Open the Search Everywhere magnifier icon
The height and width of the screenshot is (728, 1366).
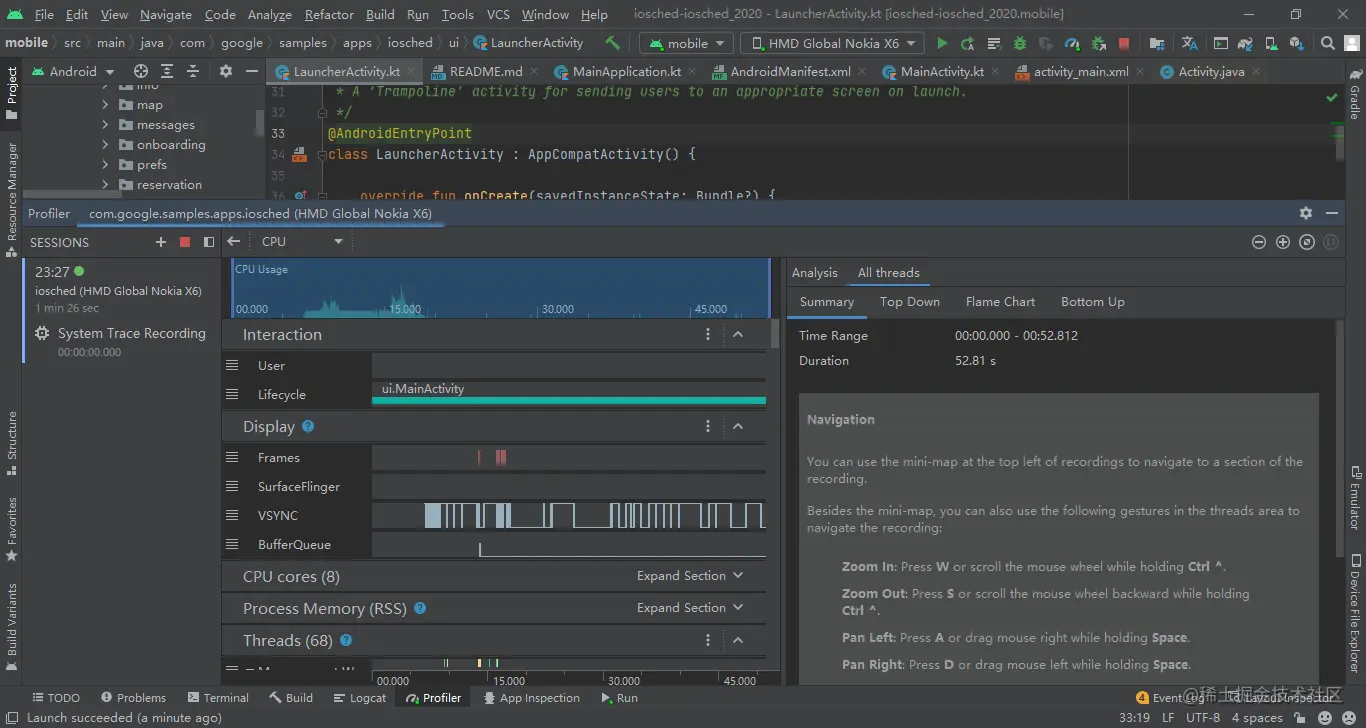pos(1327,43)
